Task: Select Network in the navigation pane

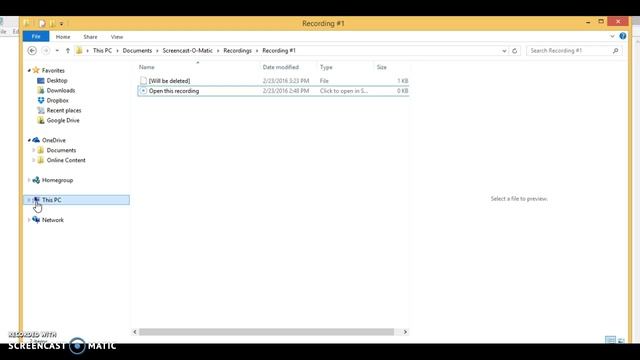Action: pos(53,220)
